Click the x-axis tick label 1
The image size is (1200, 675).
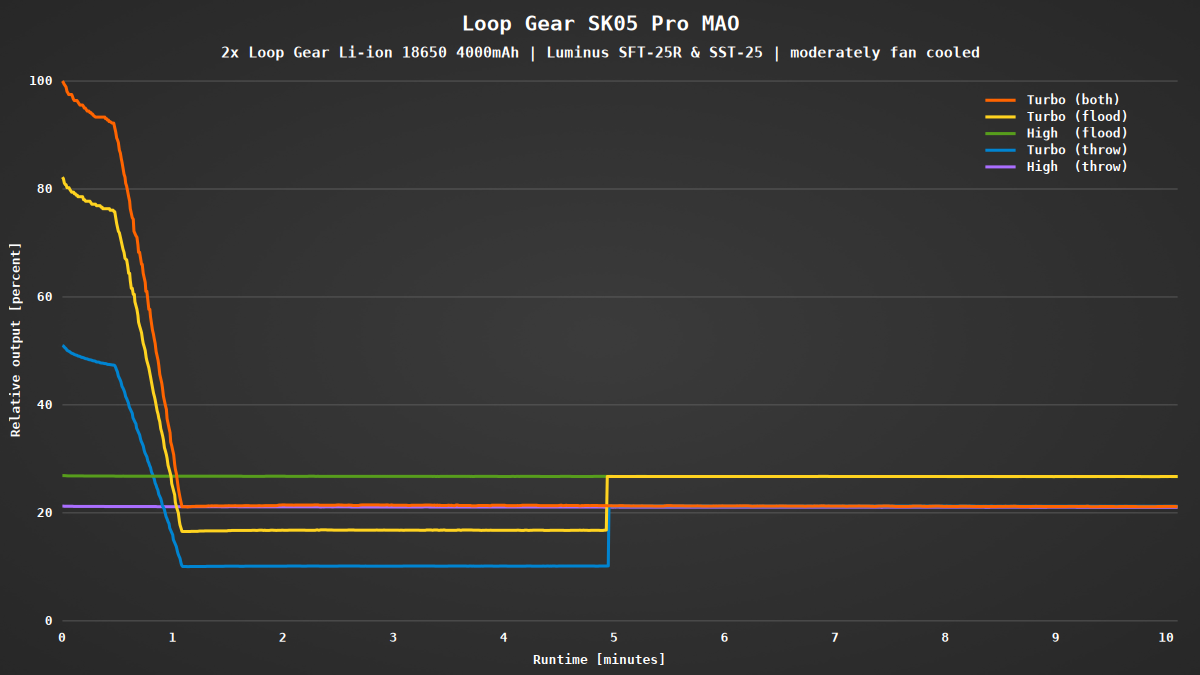172,637
